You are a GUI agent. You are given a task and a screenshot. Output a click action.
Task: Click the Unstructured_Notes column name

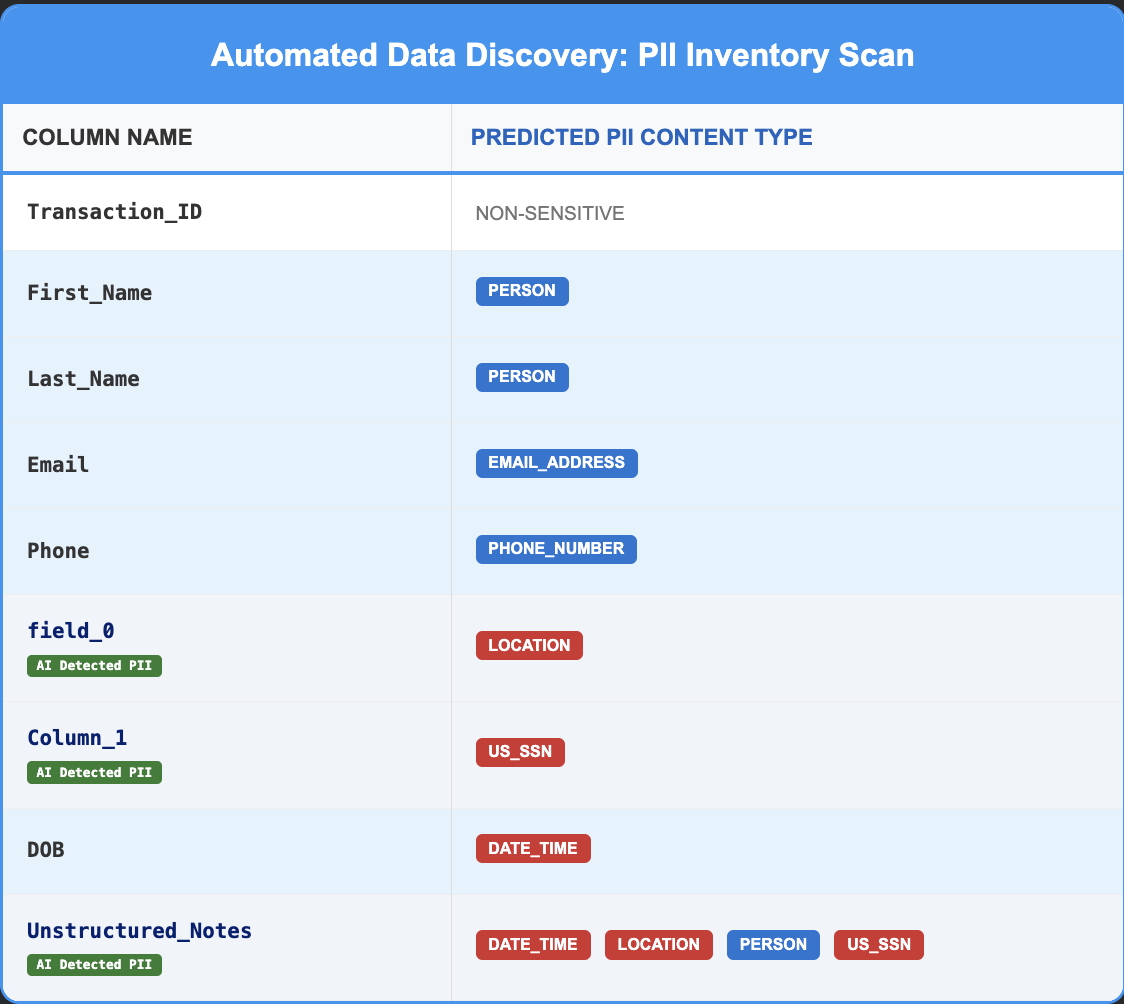(139, 930)
